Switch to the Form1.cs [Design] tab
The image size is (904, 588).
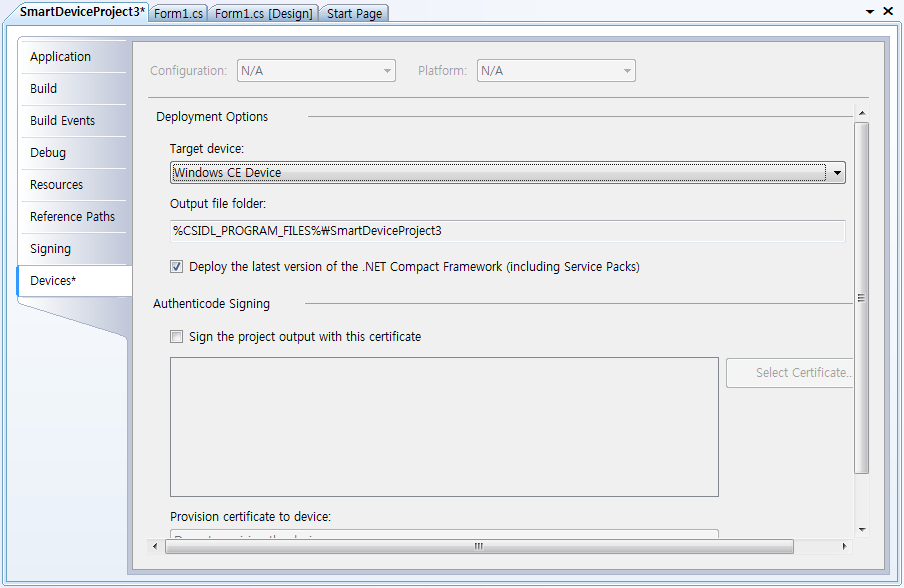pos(264,13)
